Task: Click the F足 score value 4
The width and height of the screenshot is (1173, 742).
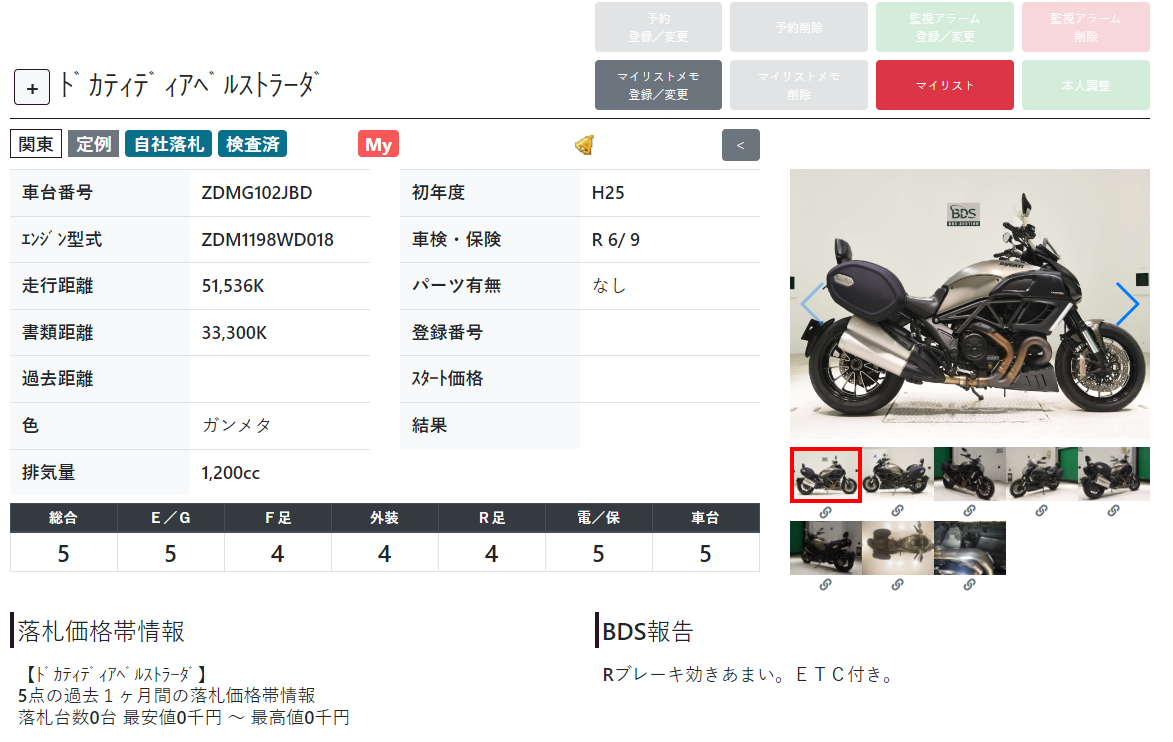Action: (278, 554)
